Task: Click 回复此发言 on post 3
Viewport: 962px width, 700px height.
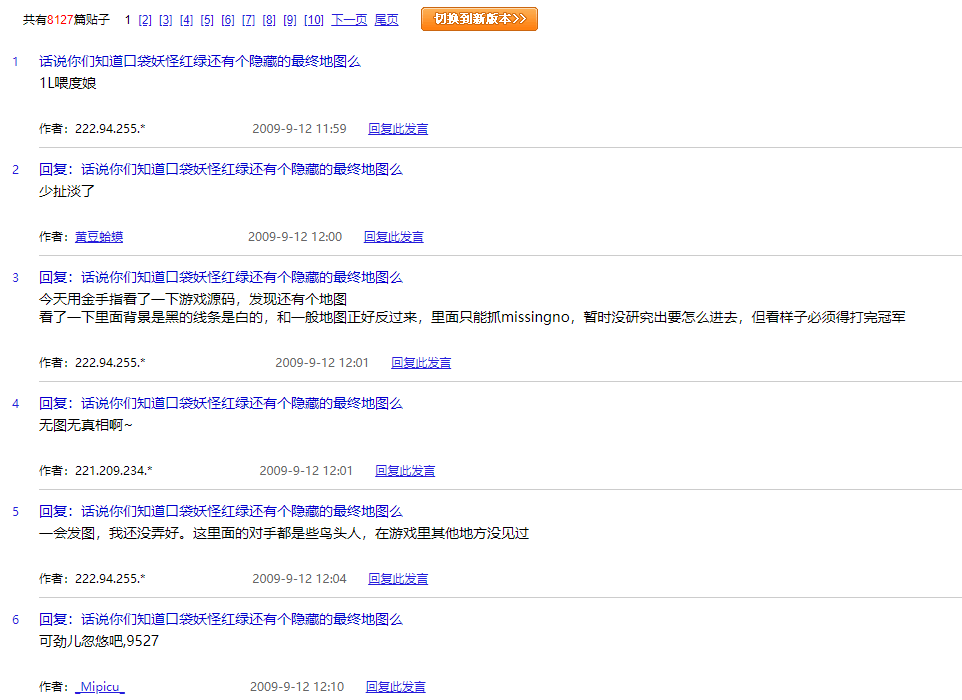Action: [x=420, y=363]
